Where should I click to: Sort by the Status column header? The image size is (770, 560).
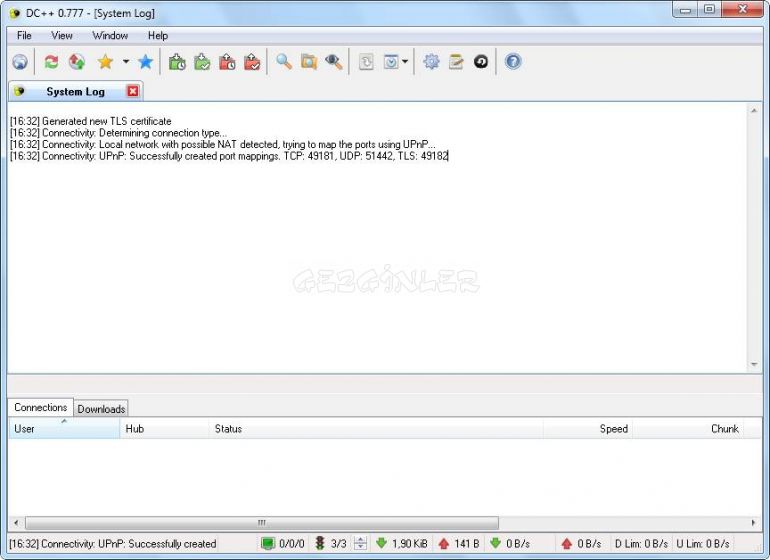(376, 428)
